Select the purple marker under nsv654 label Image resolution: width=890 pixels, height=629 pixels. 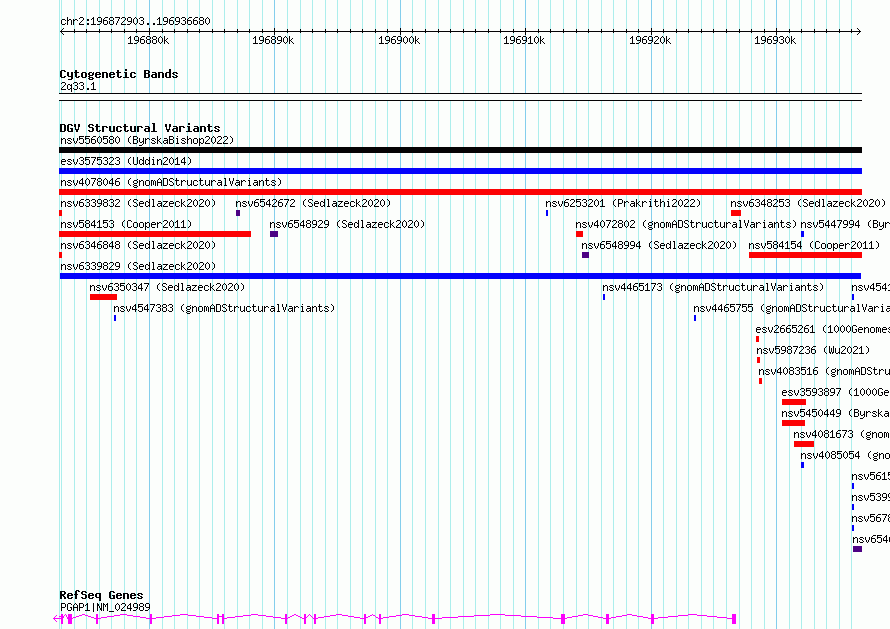click(x=857, y=549)
